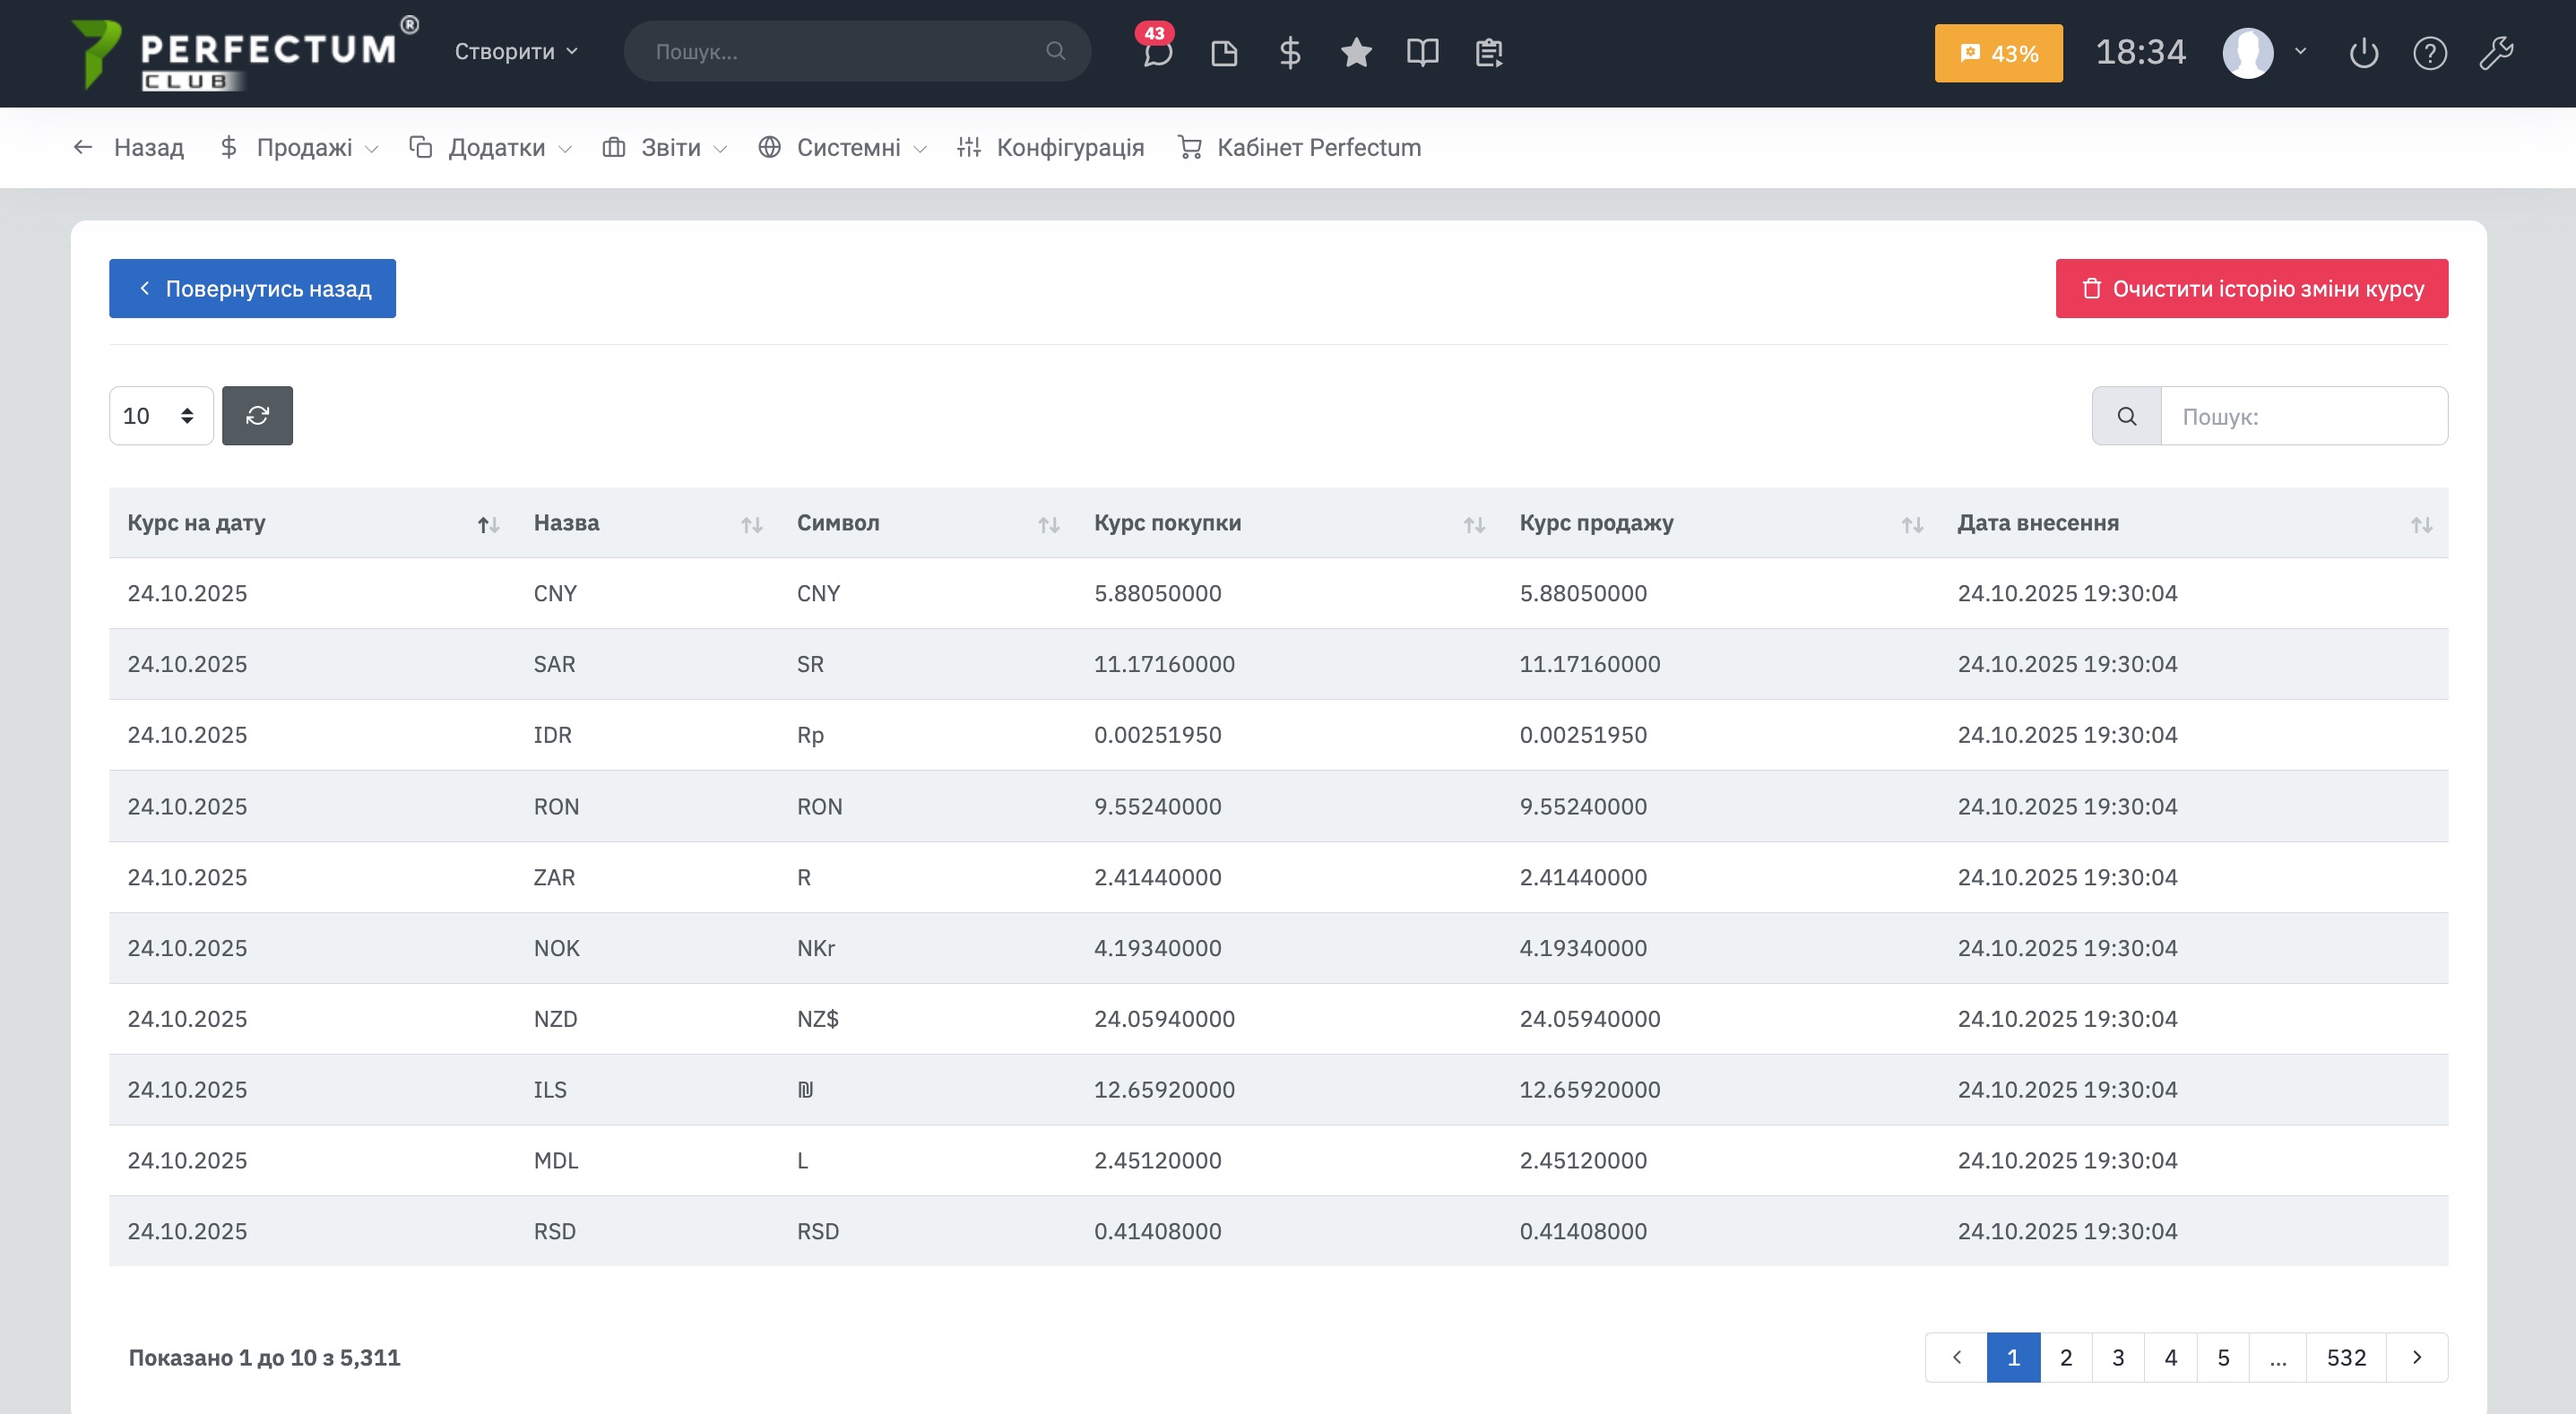The height and width of the screenshot is (1414, 2576).
Task: Go to pagination page 532
Action: (2345, 1357)
